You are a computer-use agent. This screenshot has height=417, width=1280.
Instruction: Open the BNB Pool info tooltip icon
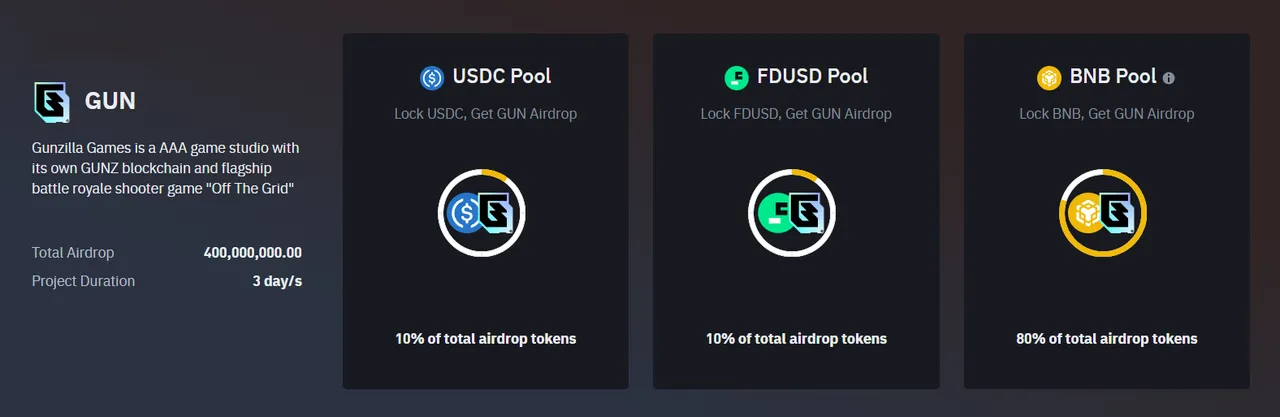click(1169, 78)
